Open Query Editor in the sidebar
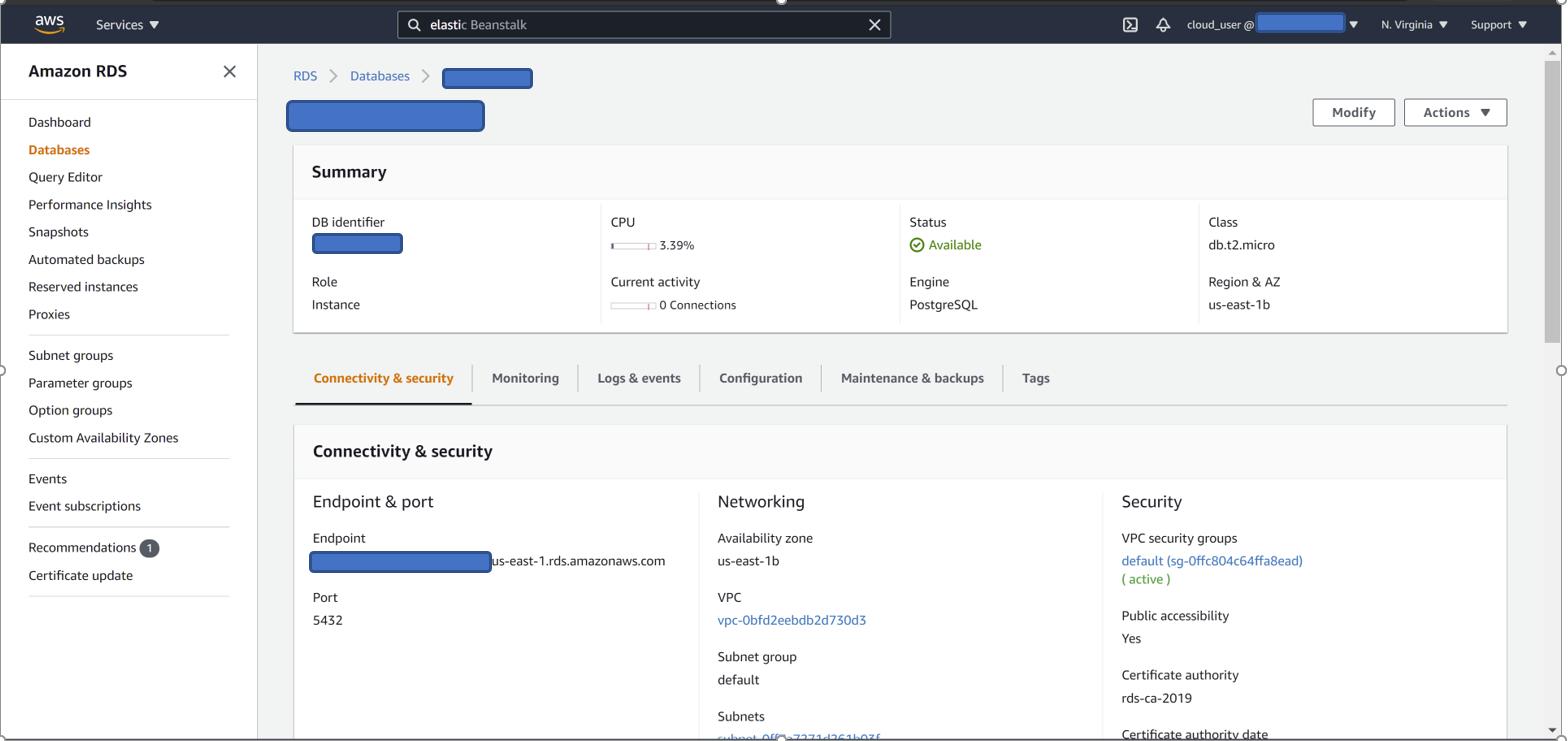Screen dimensions: 1568x741 65,177
